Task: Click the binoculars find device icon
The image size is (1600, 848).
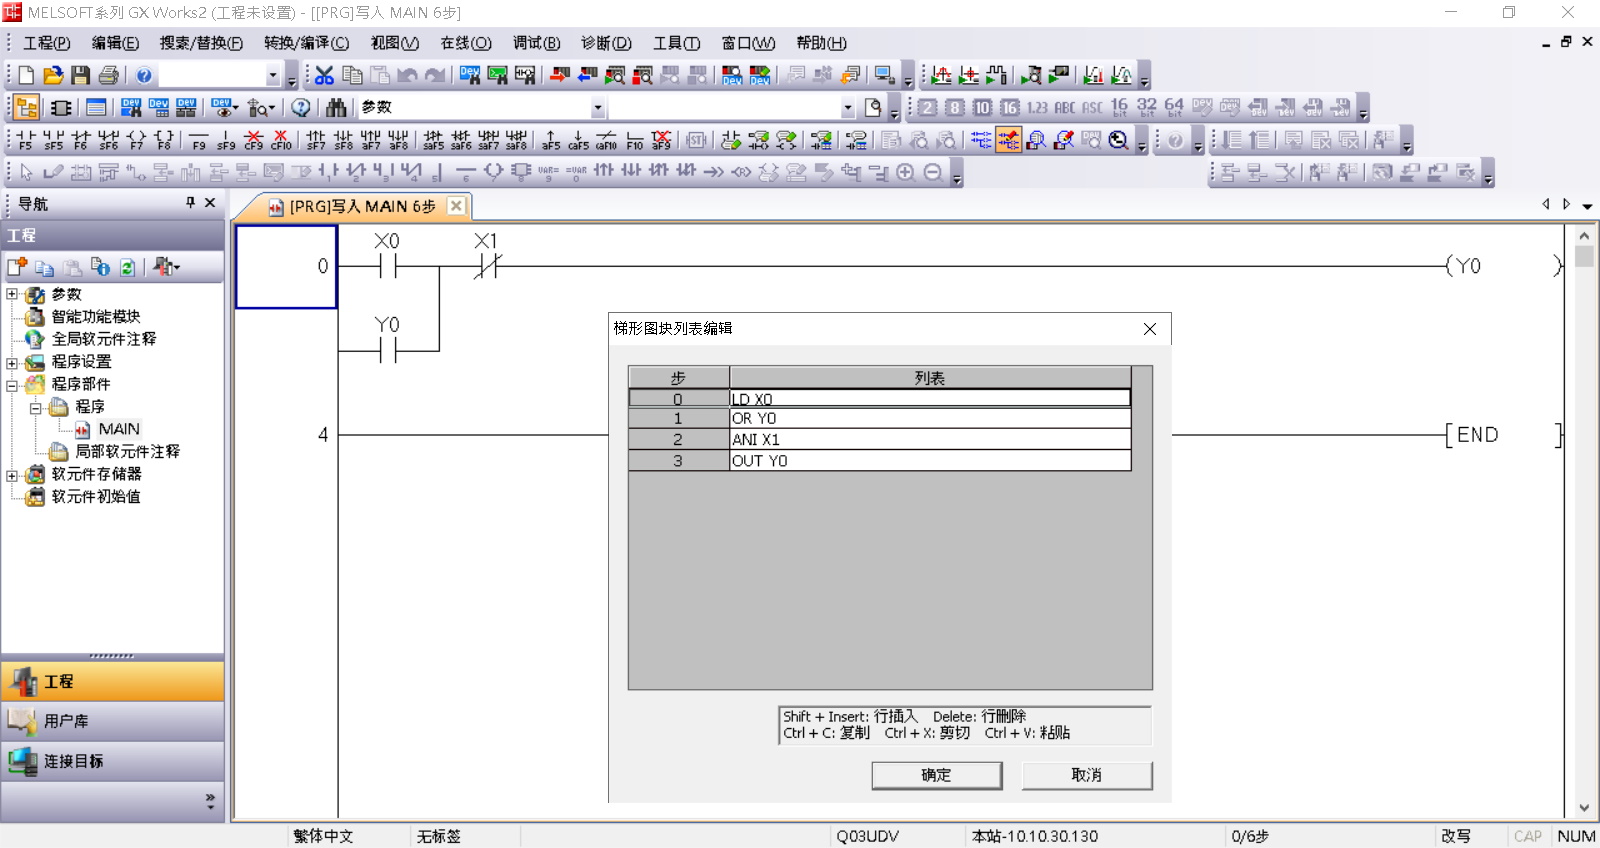Action: coord(336,107)
